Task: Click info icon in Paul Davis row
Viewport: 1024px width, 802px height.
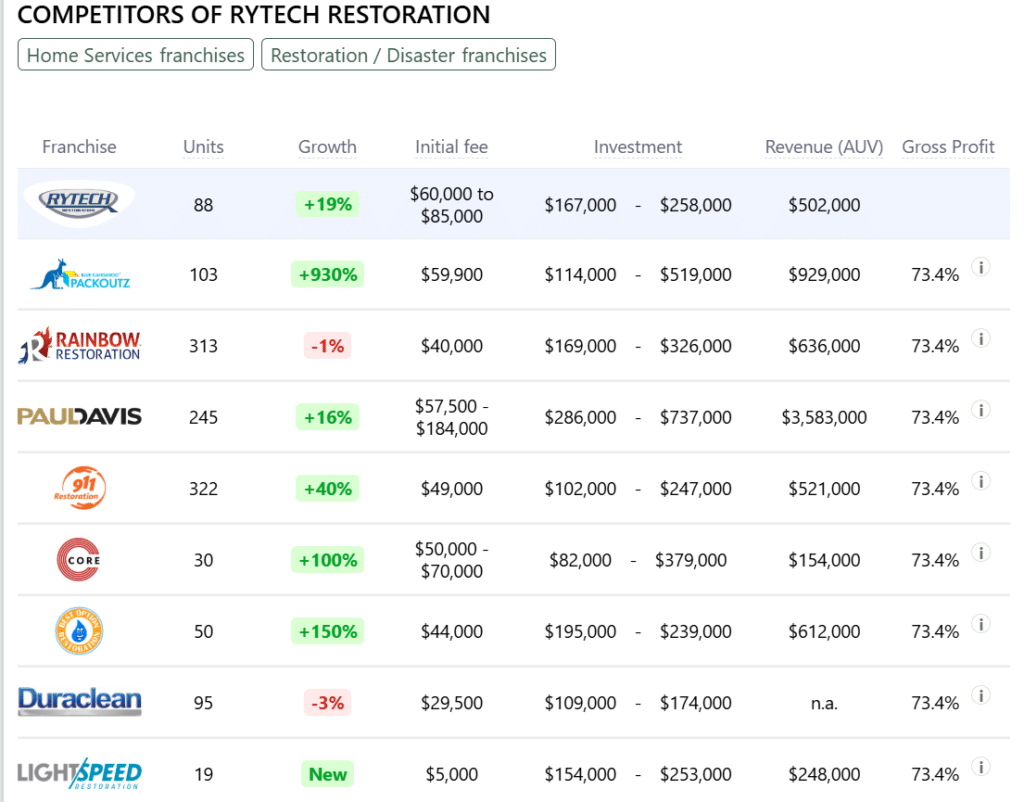Action: pos(980,409)
